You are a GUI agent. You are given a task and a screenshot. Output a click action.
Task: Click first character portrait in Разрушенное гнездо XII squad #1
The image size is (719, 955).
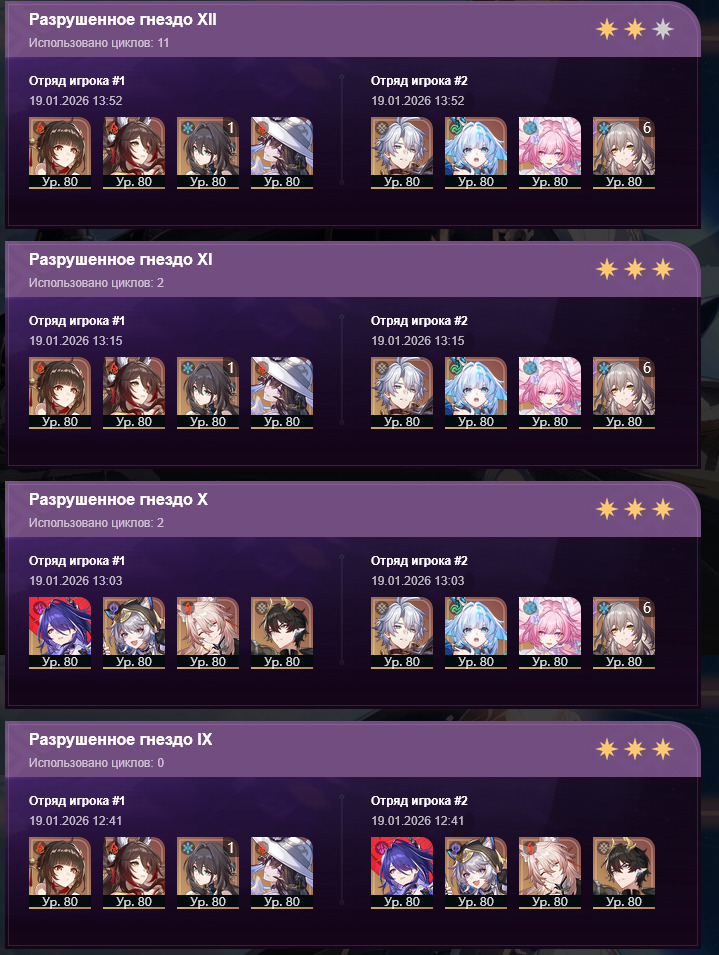click(x=60, y=153)
